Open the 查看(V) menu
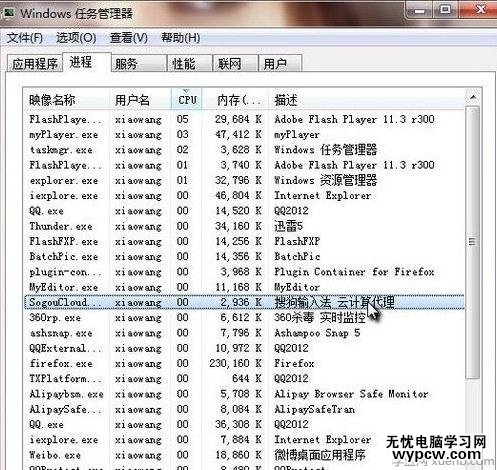Viewport: 497px width, 470px height. [129, 38]
